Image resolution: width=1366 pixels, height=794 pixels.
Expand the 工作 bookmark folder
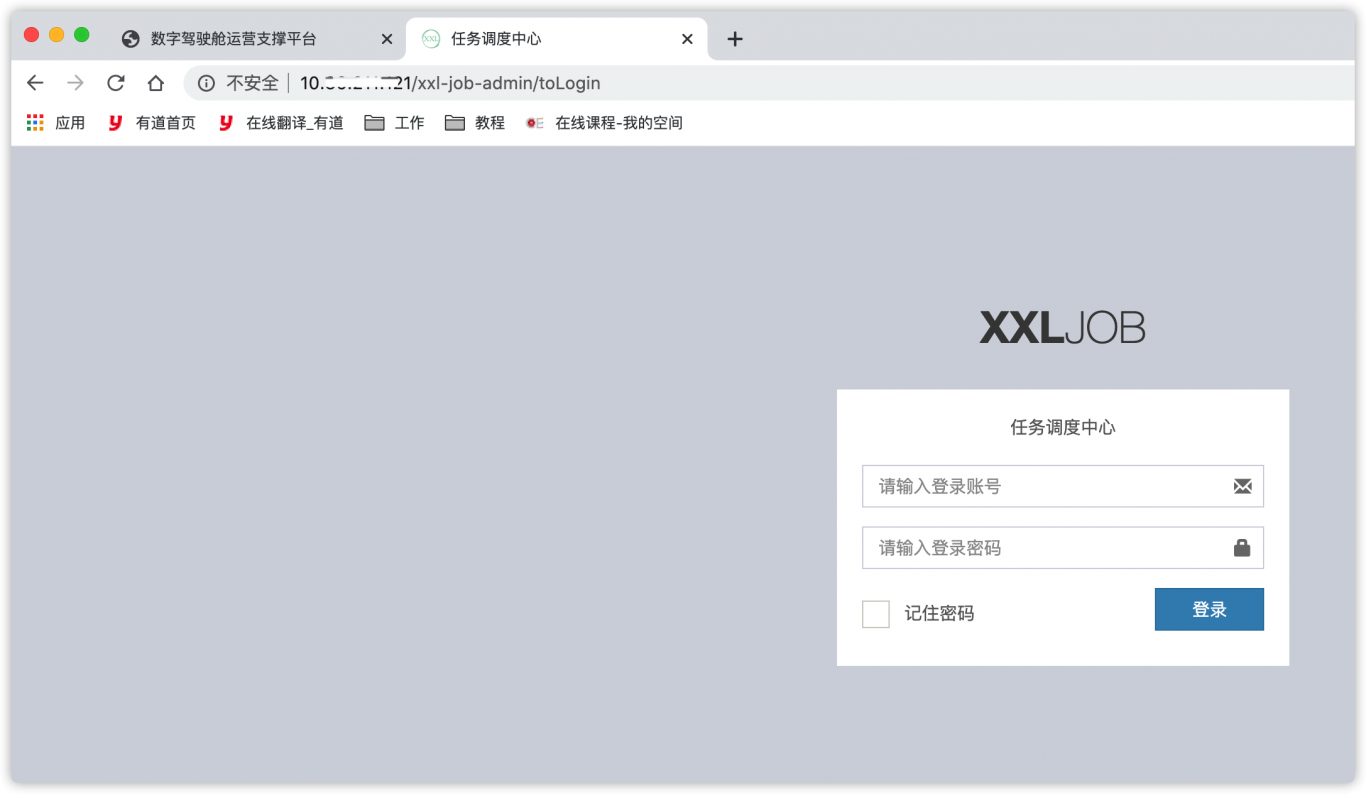coord(394,123)
